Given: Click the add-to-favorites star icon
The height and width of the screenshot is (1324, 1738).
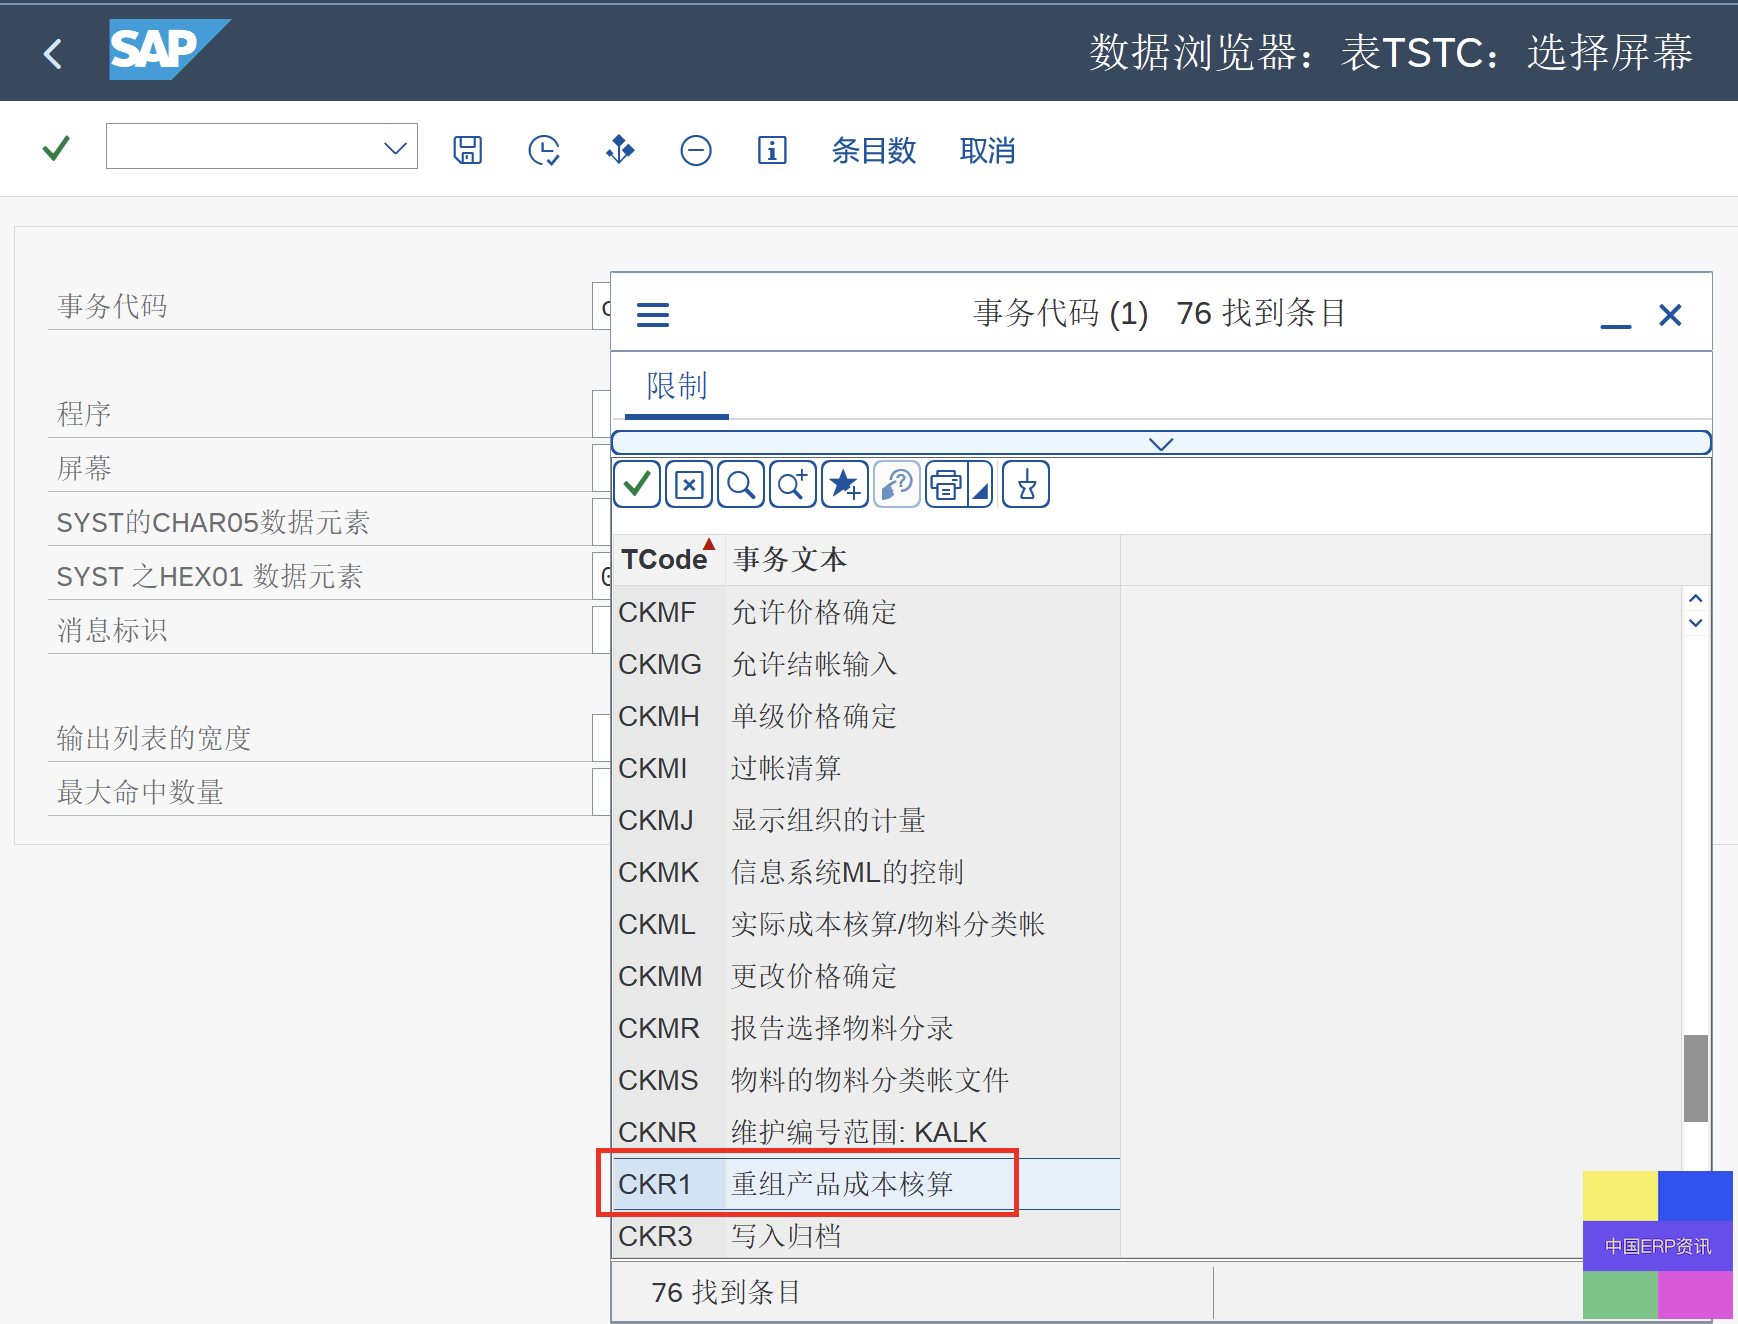Looking at the screenshot, I should (x=845, y=485).
